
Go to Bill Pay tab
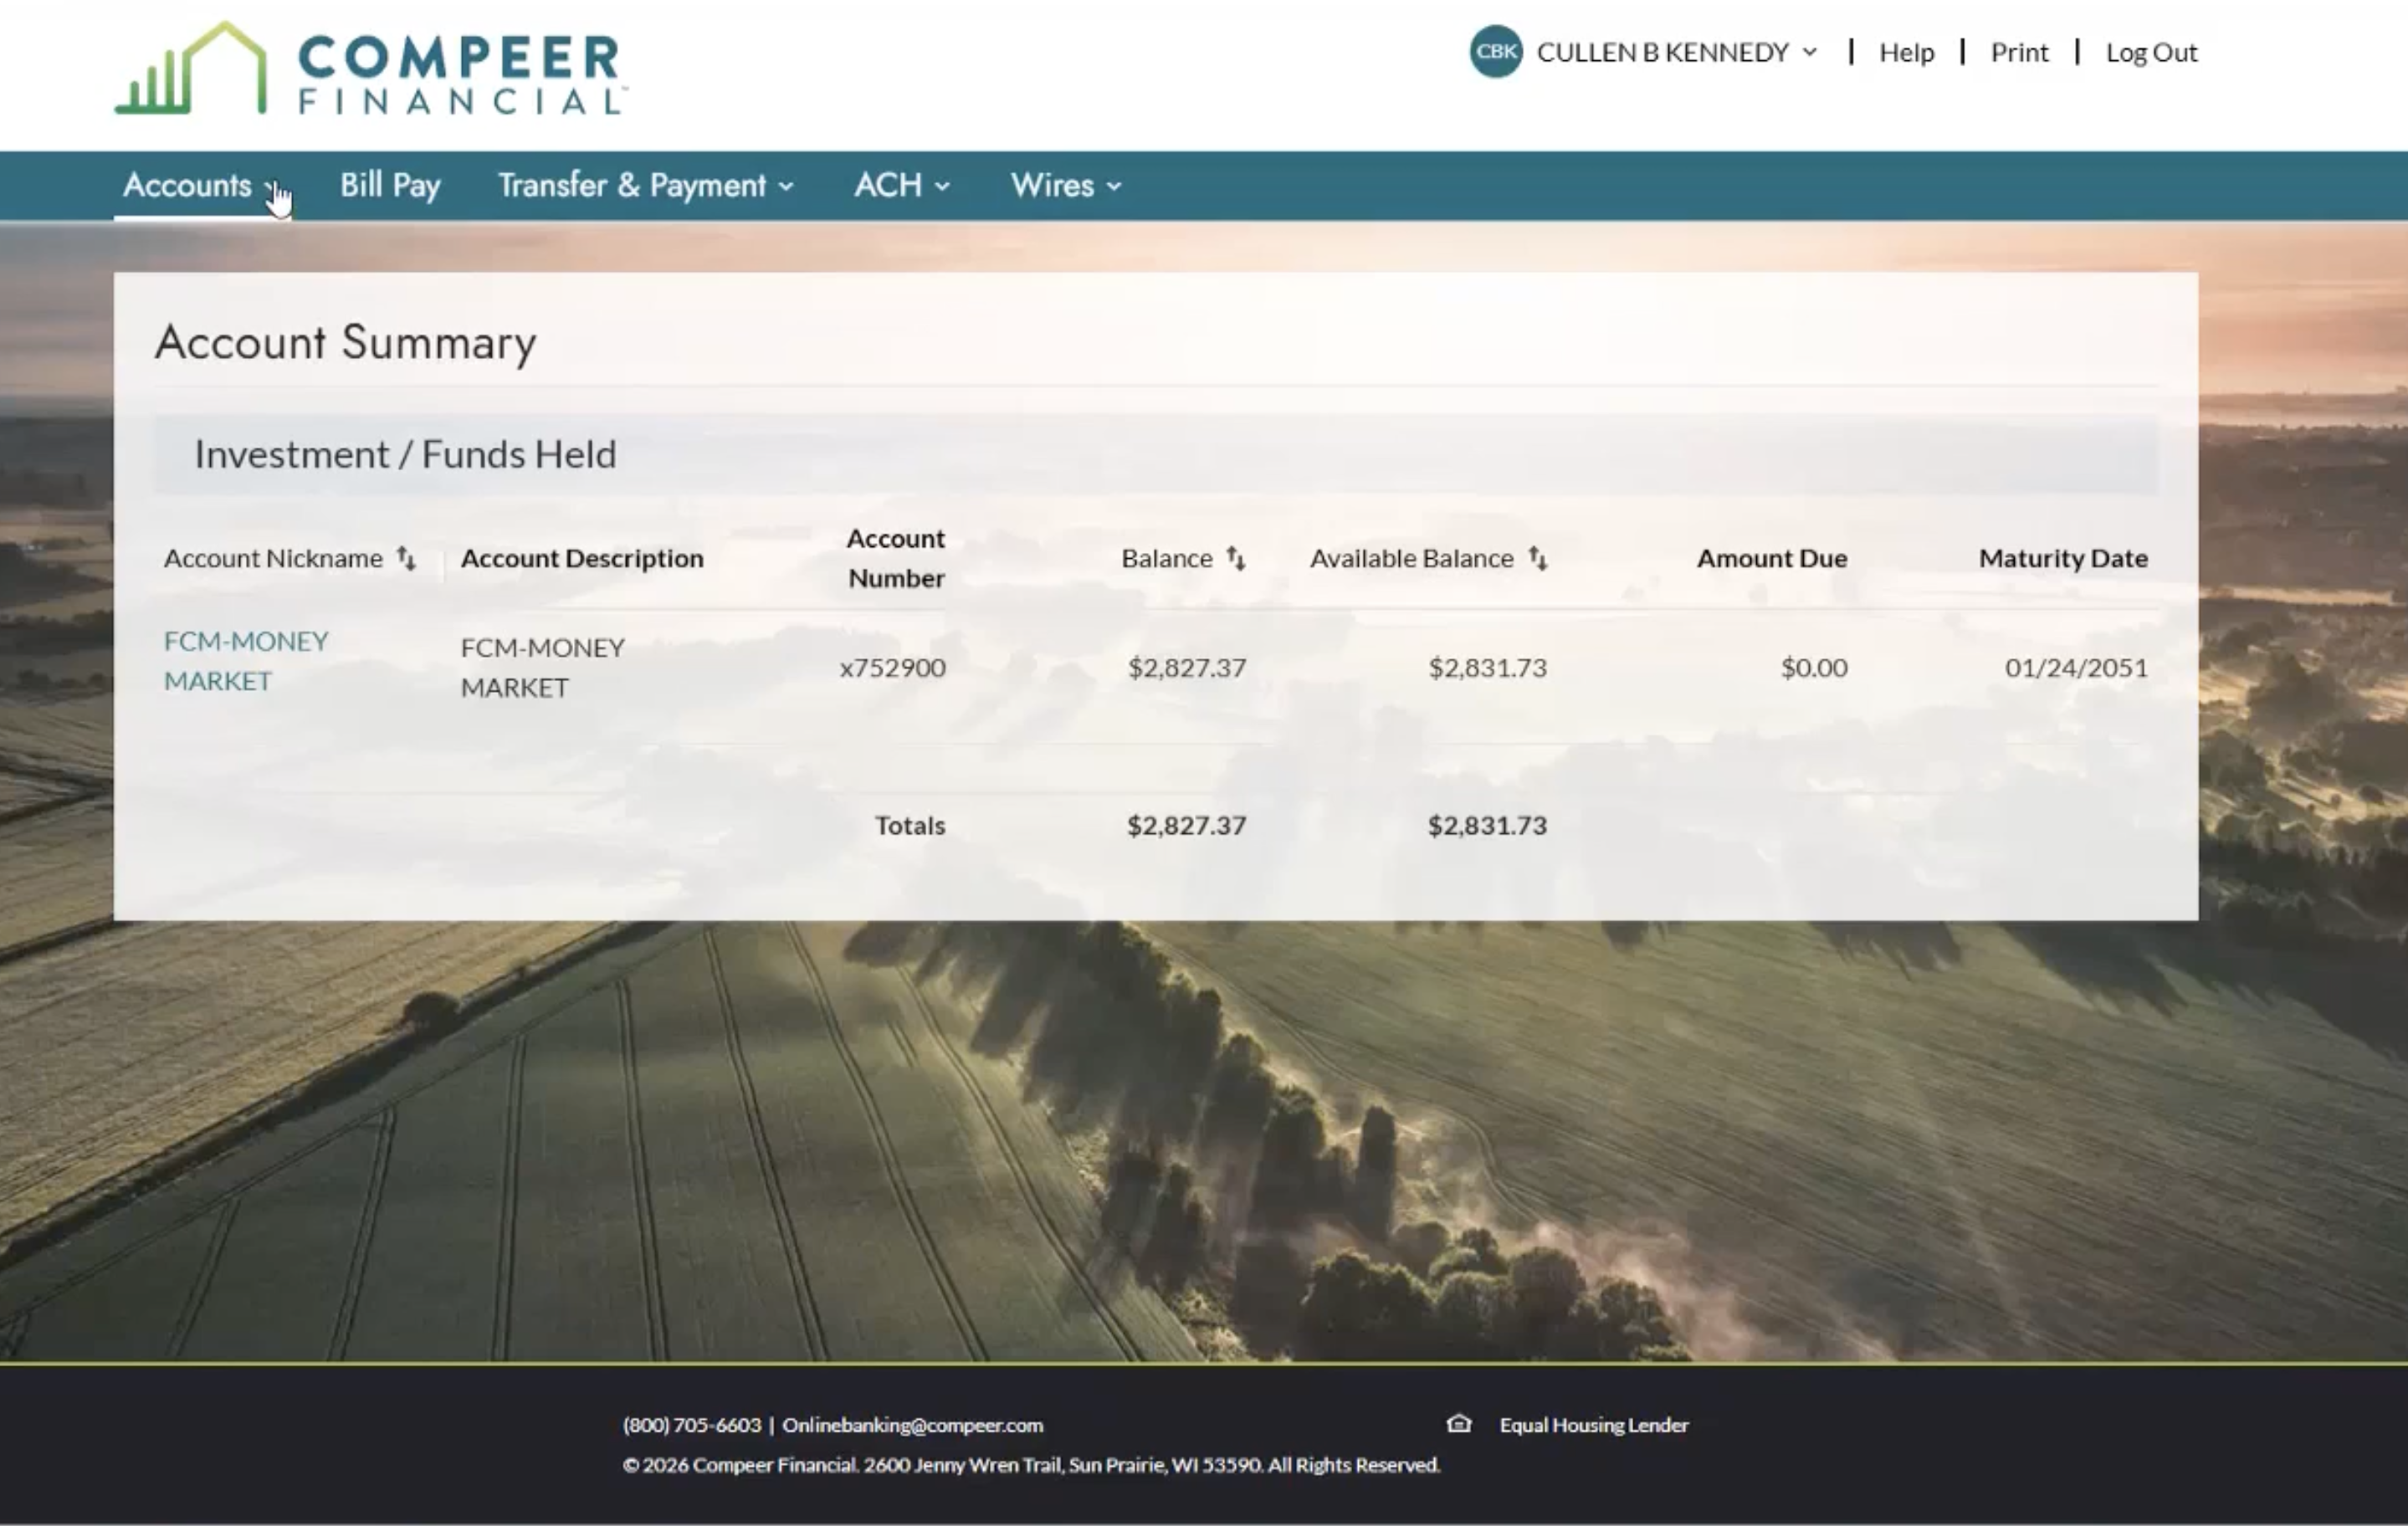tap(390, 186)
